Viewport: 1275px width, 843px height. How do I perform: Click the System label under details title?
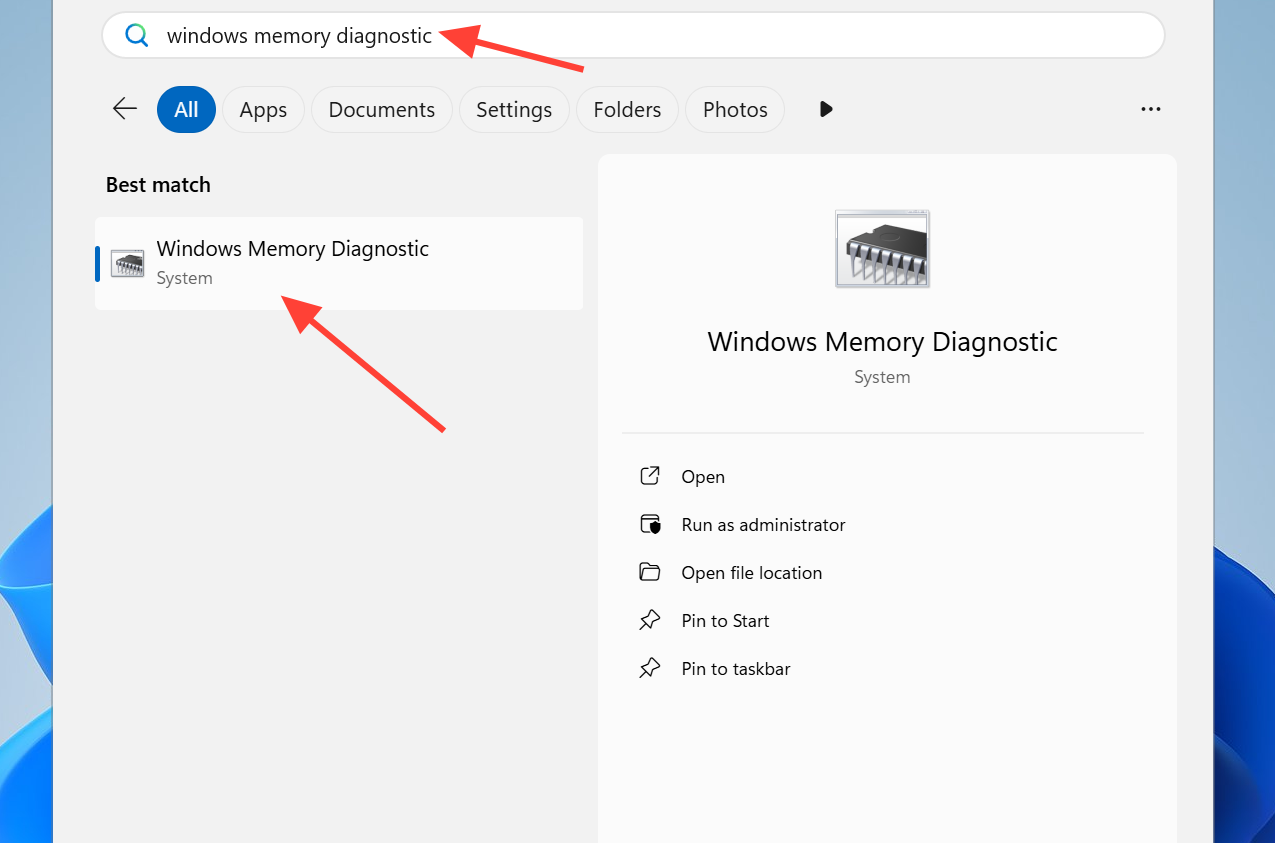[882, 377]
